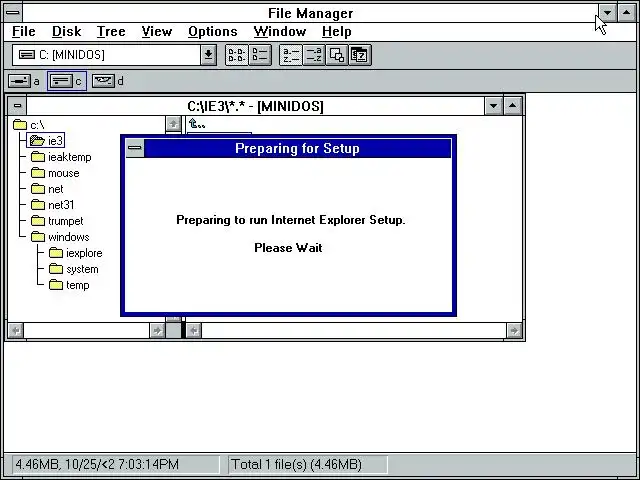Open the View menu
This screenshot has width=640, height=480.
tap(157, 31)
